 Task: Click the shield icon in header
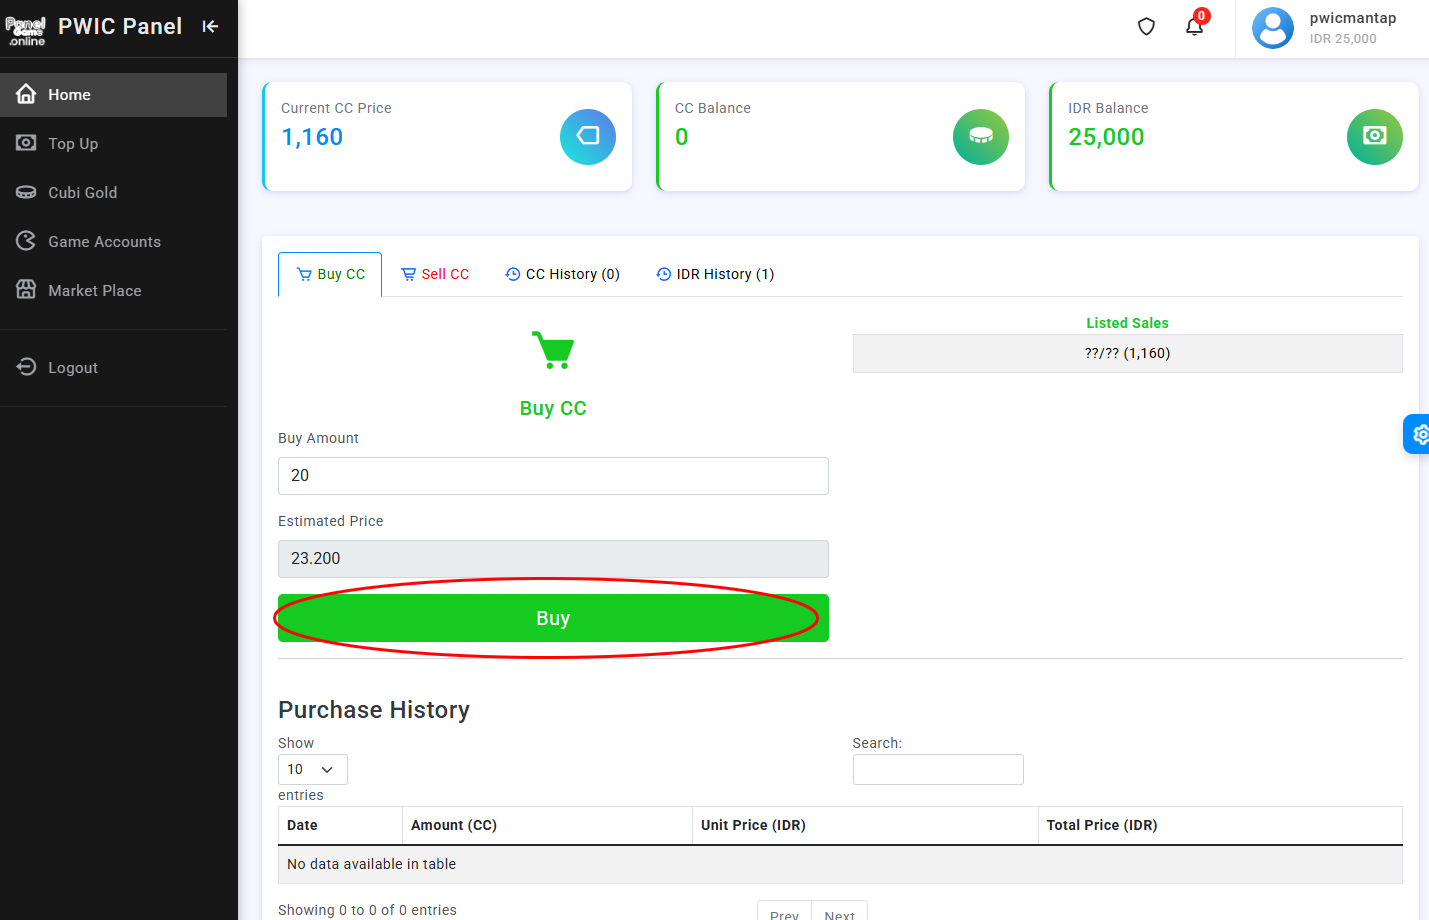1146,27
